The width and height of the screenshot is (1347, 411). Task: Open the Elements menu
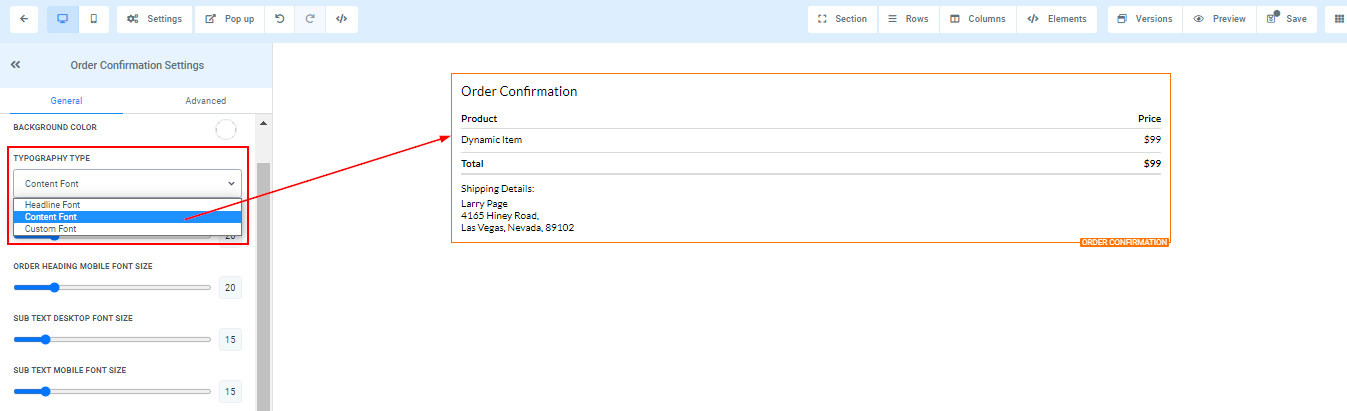(1057, 19)
